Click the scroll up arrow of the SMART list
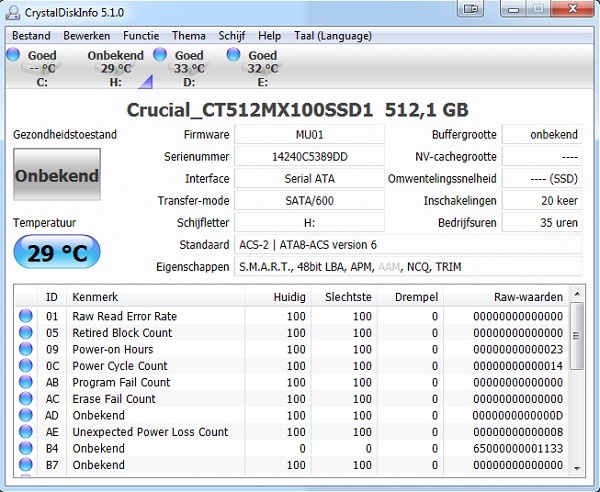 click(577, 294)
